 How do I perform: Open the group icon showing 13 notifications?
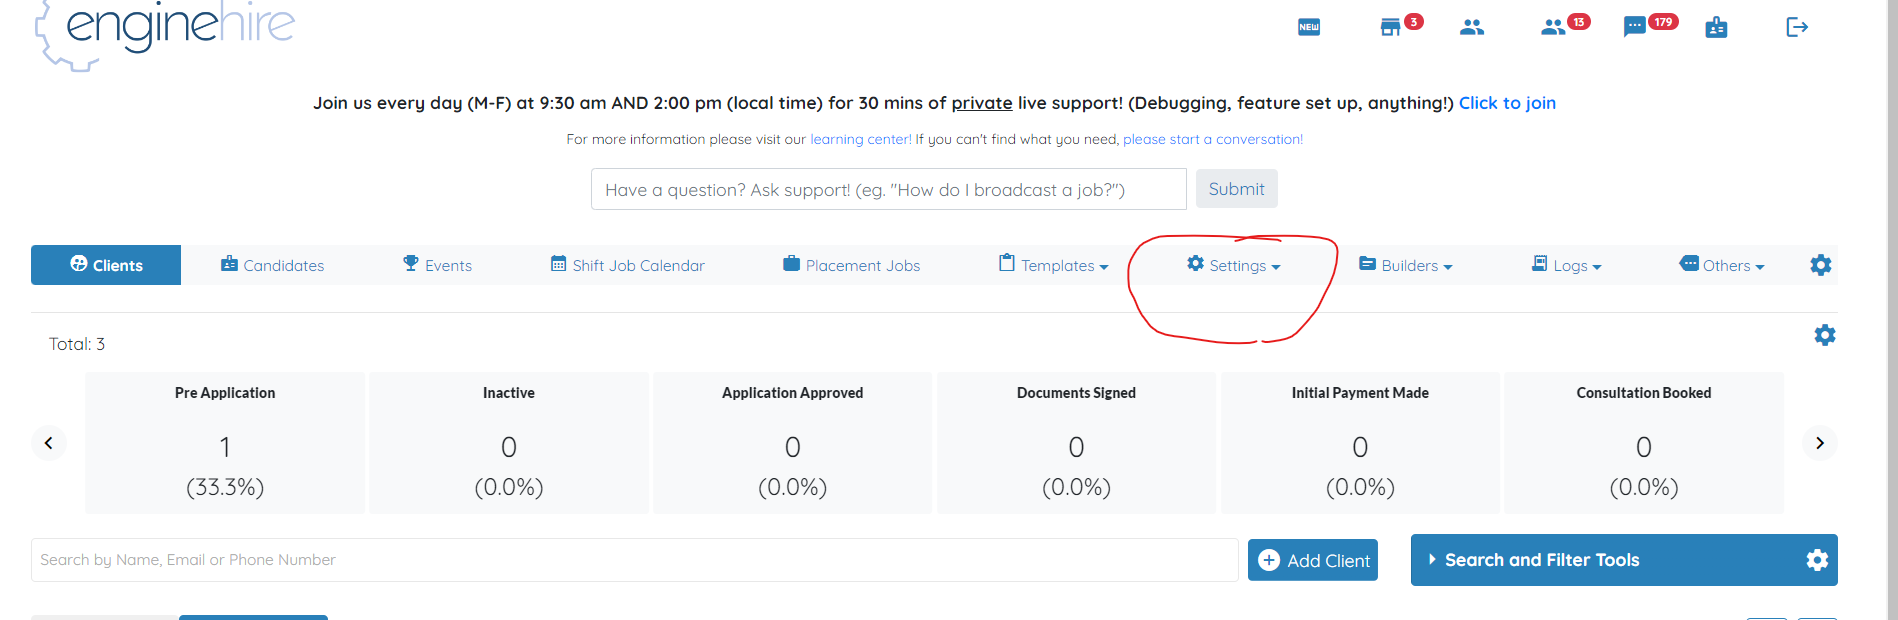click(x=1553, y=27)
